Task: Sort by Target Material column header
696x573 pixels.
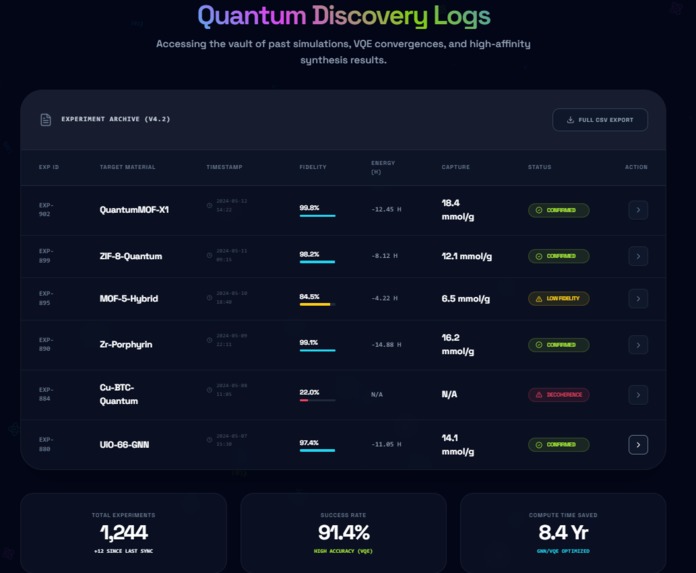Action: pyautogui.click(x=127, y=167)
